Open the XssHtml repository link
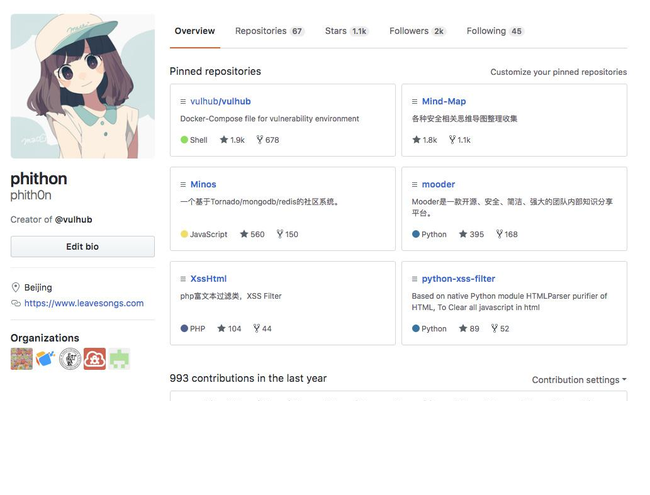This screenshot has height=495, width=650. pos(208,279)
